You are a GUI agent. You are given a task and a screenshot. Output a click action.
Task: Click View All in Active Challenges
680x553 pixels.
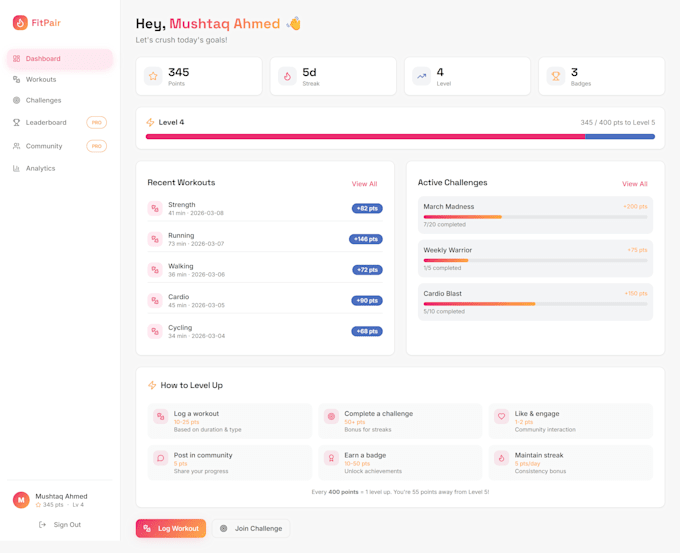click(x=634, y=184)
